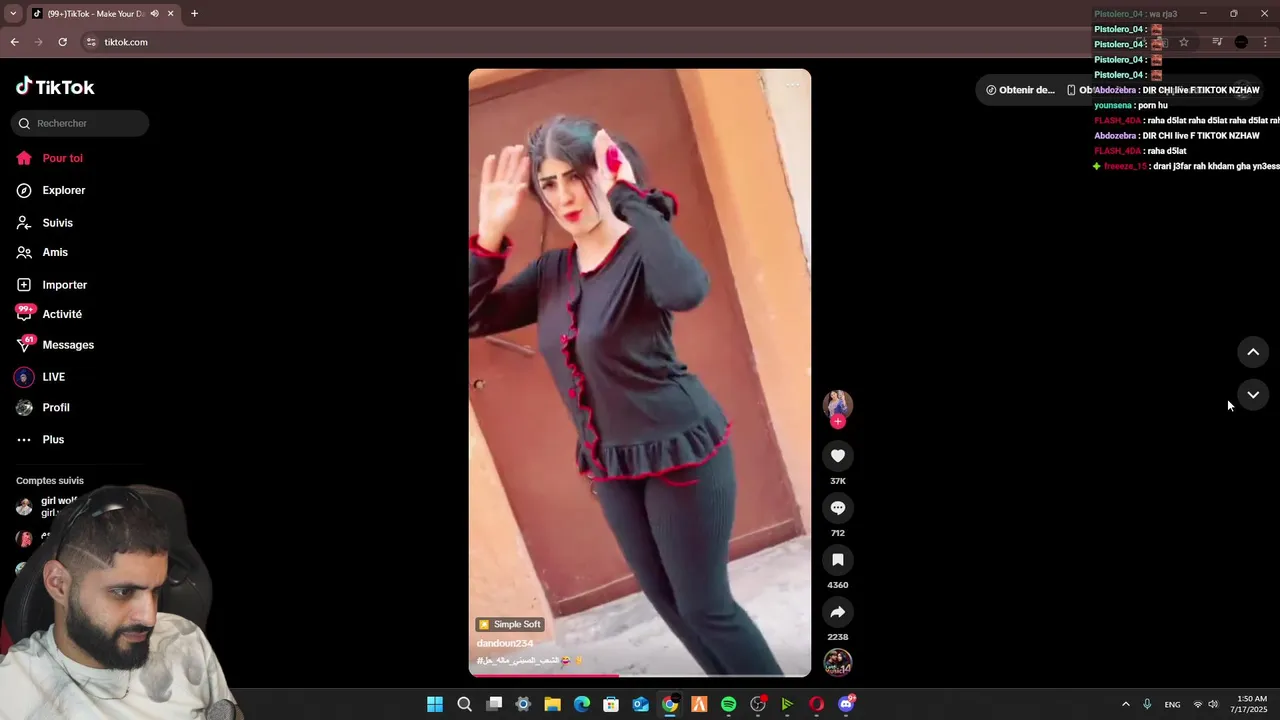Open File Explorer from taskbar
The width and height of the screenshot is (1280, 720).
coord(552,704)
